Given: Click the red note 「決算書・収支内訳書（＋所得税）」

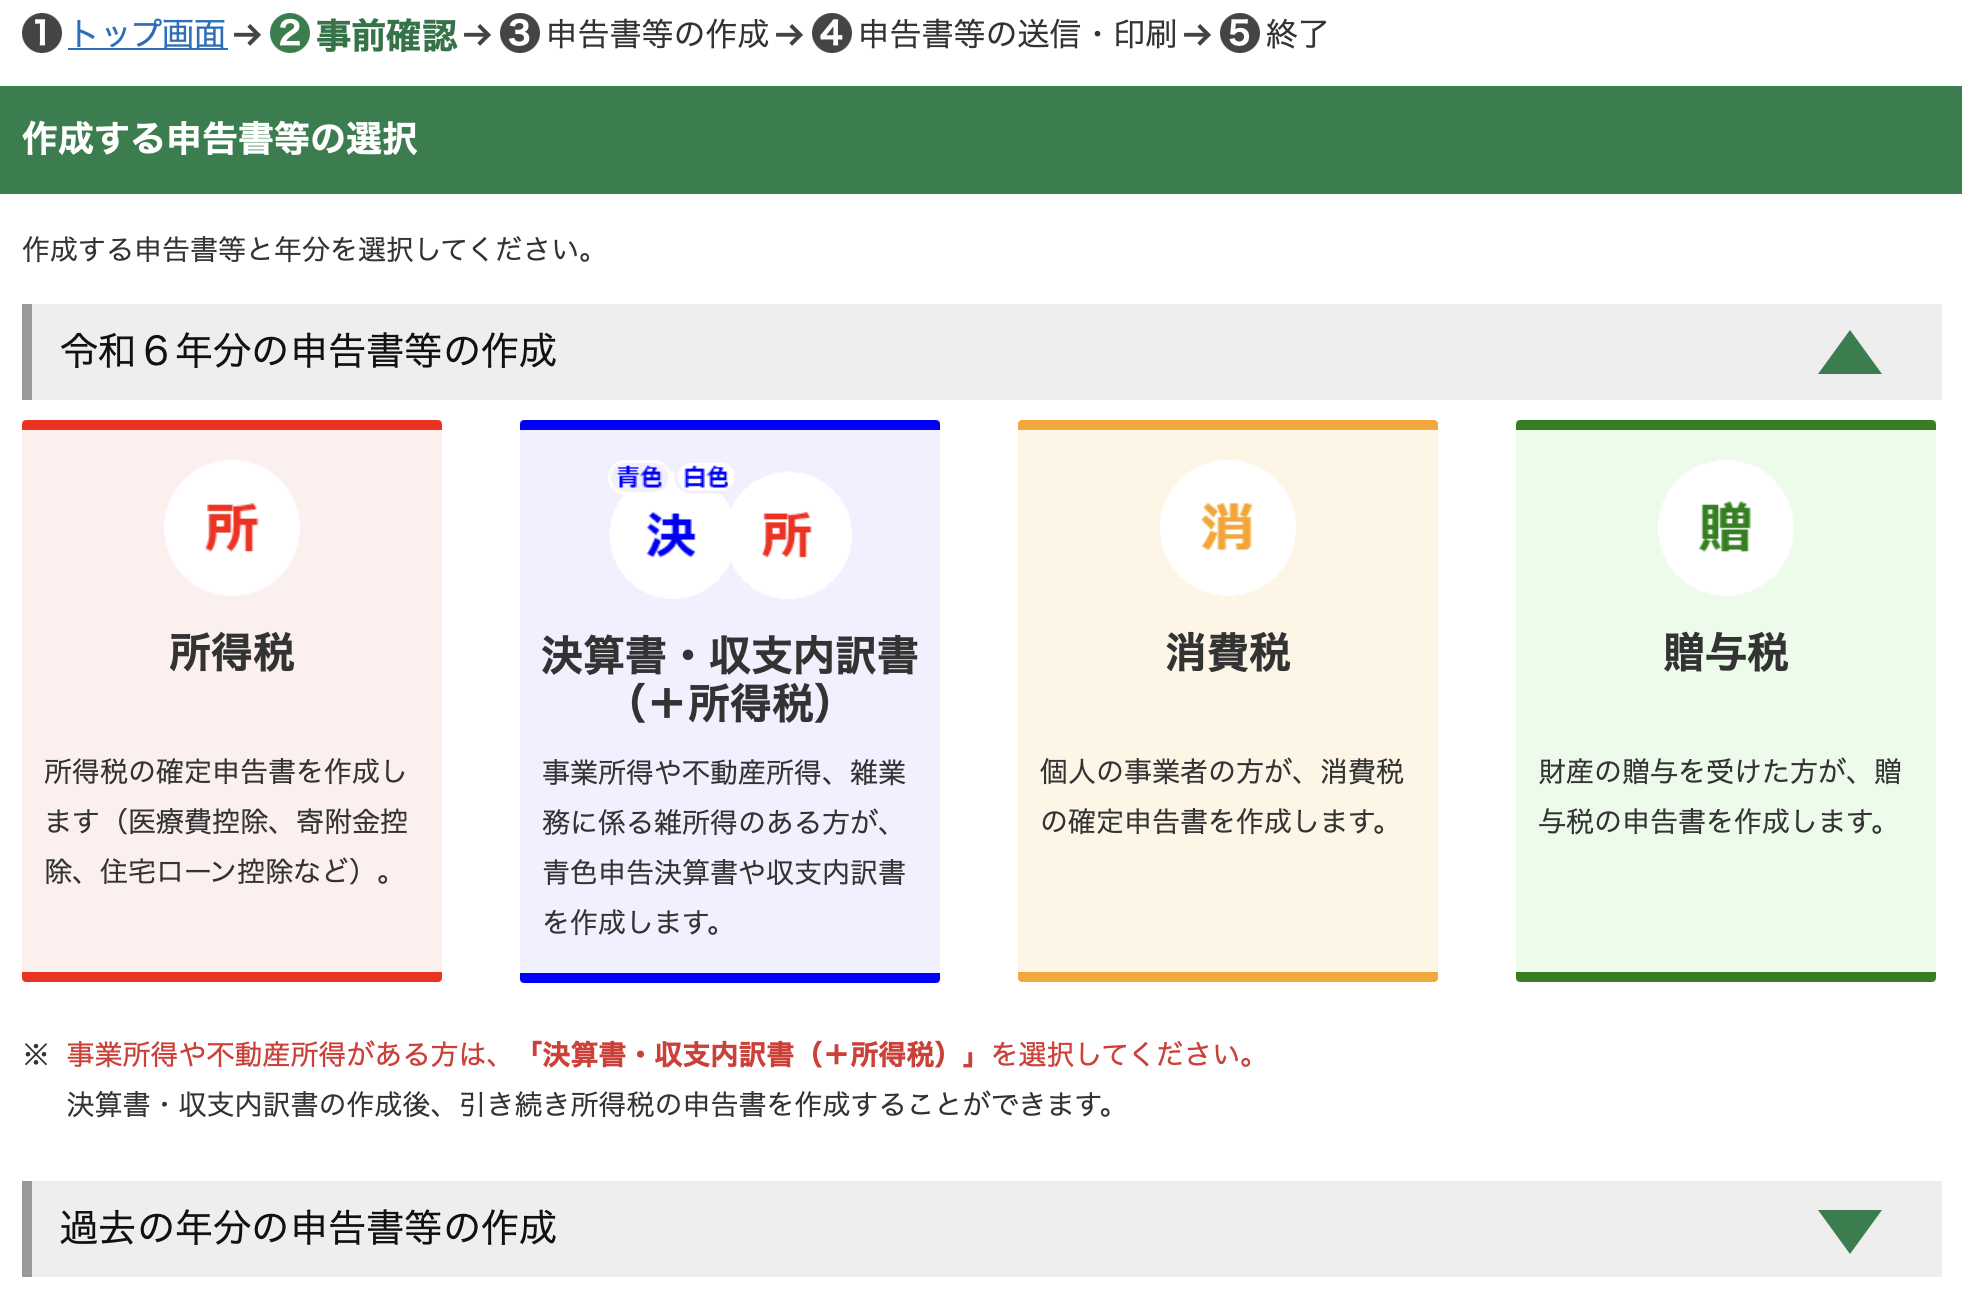Looking at the screenshot, I should pos(751,1054).
